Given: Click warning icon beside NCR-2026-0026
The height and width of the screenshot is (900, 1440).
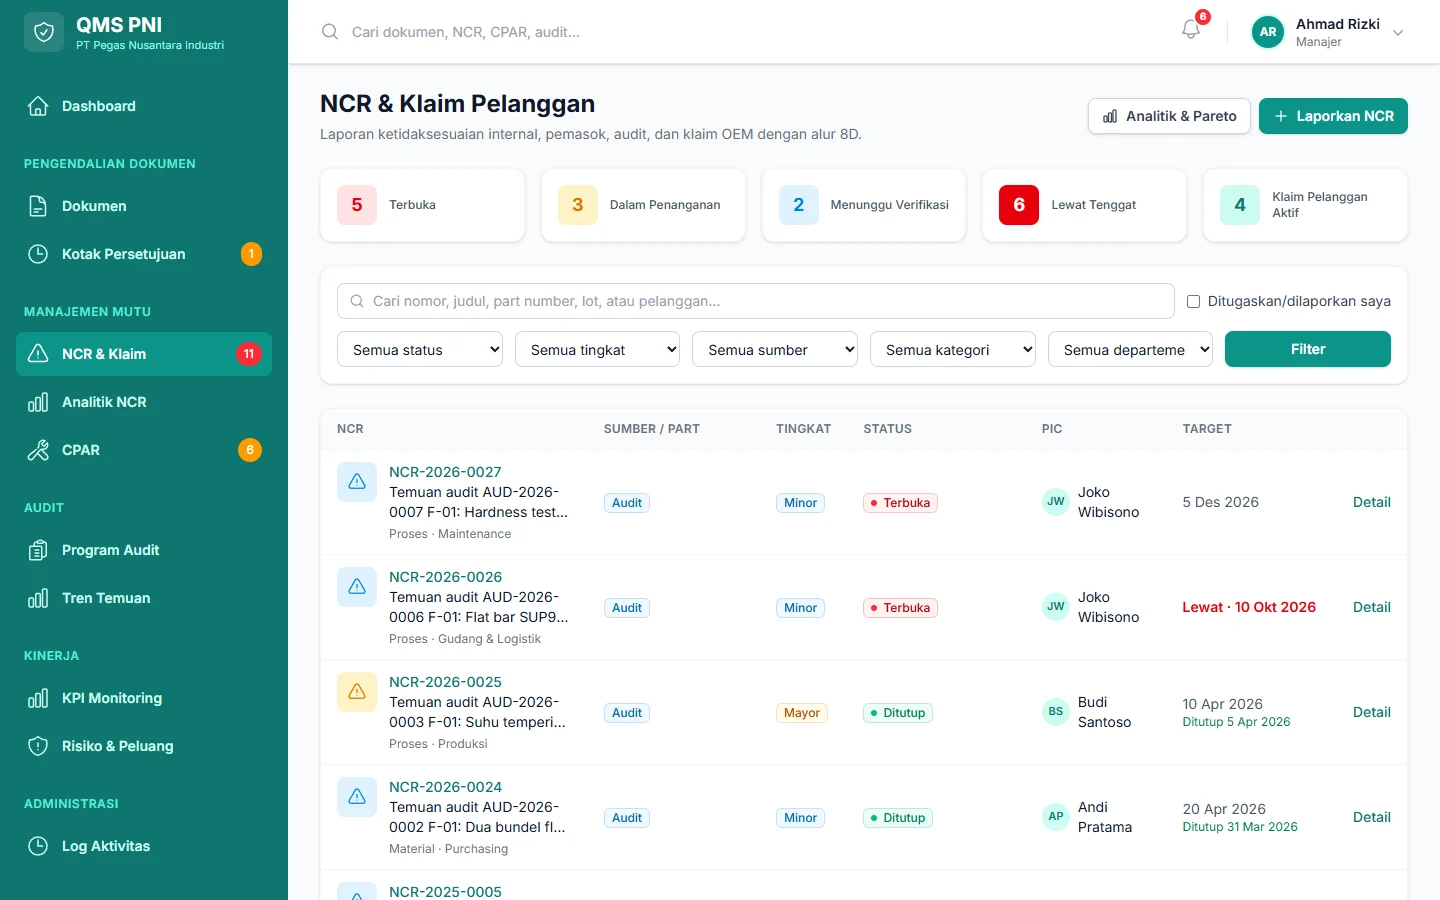Looking at the screenshot, I should pyautogui.click(x=357, y=587).
